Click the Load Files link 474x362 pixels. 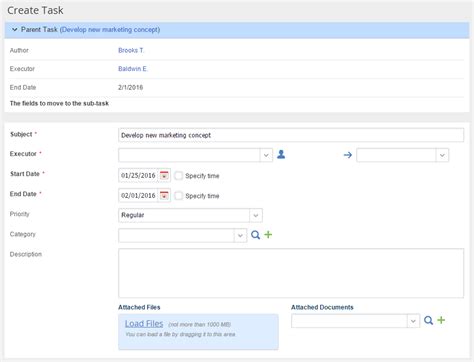144,324
